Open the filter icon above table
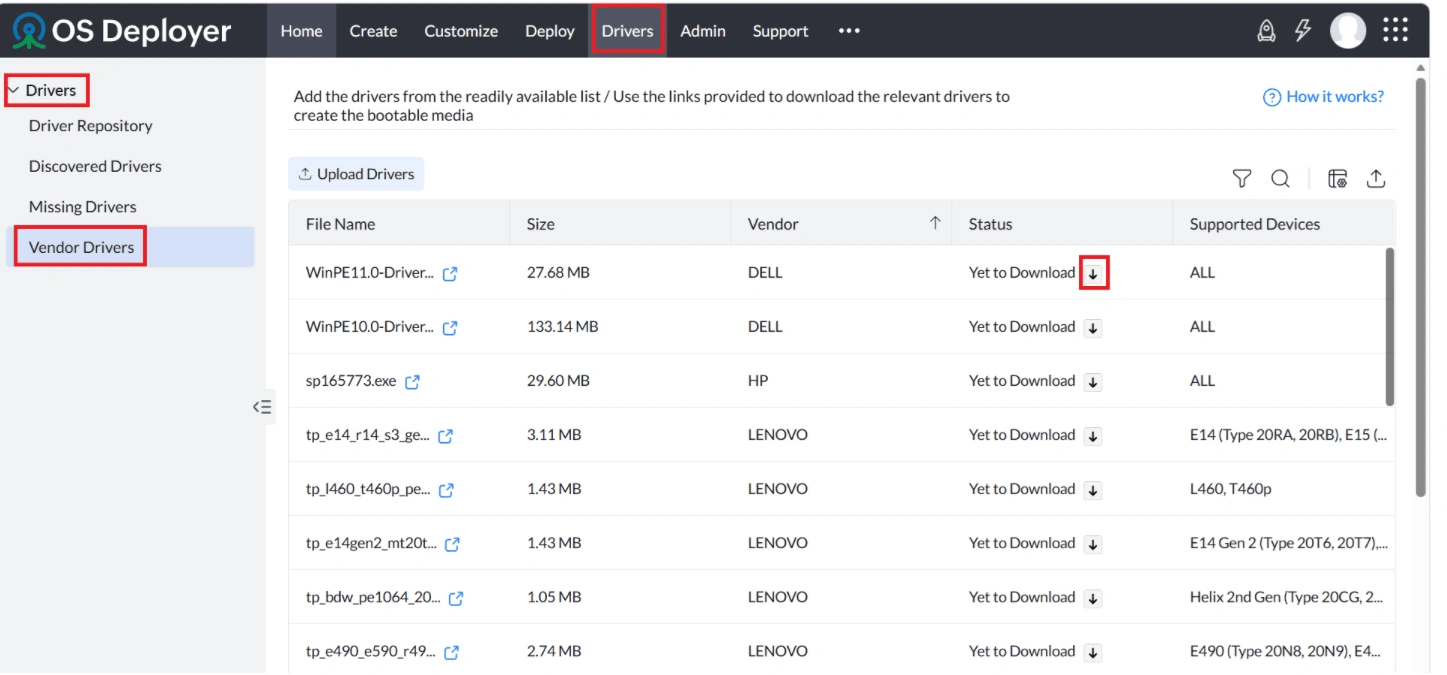The image size is (1447, 675). click(x=1241, y=179)
